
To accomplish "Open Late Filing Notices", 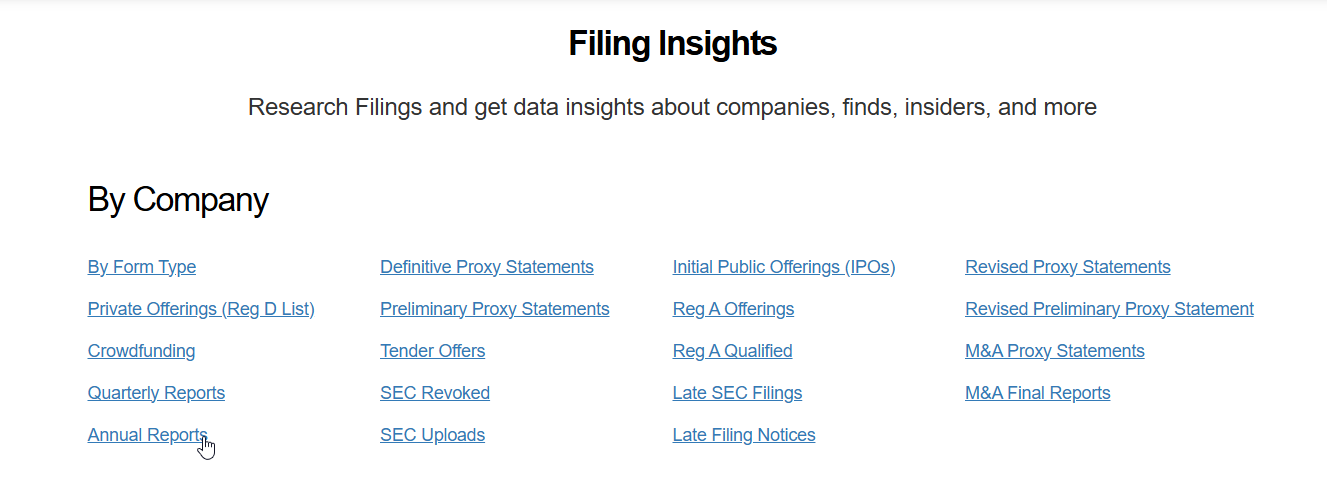I will (x=744, y=435).
